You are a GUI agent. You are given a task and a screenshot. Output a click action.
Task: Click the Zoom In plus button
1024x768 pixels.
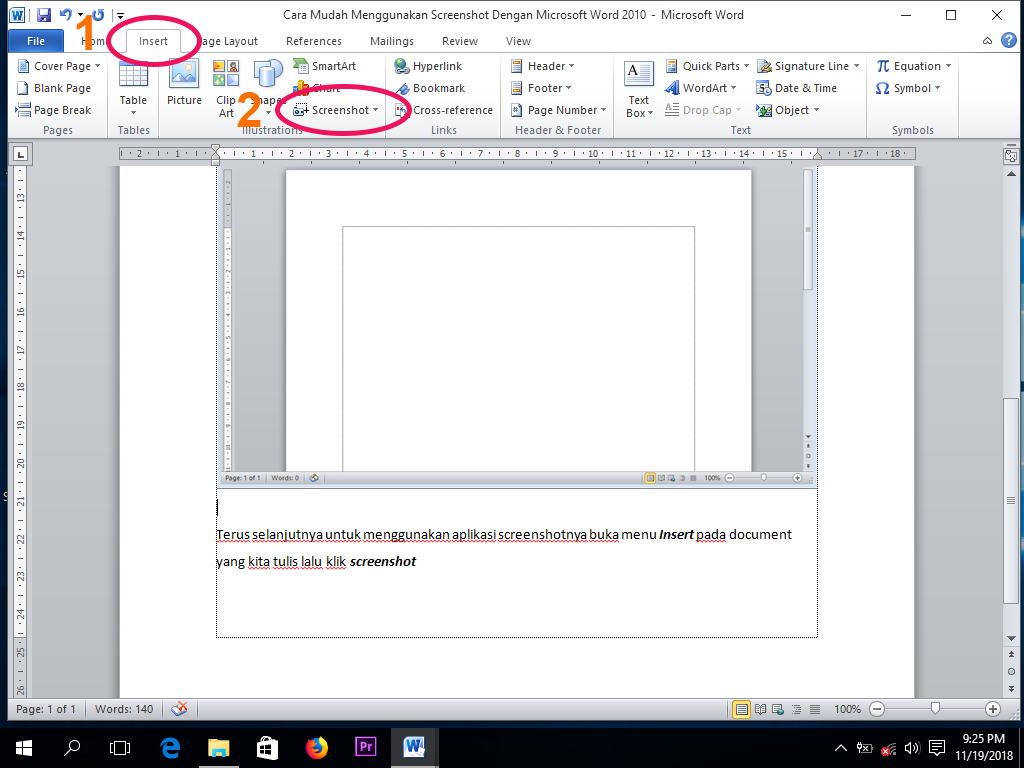(x=993, y=709)
